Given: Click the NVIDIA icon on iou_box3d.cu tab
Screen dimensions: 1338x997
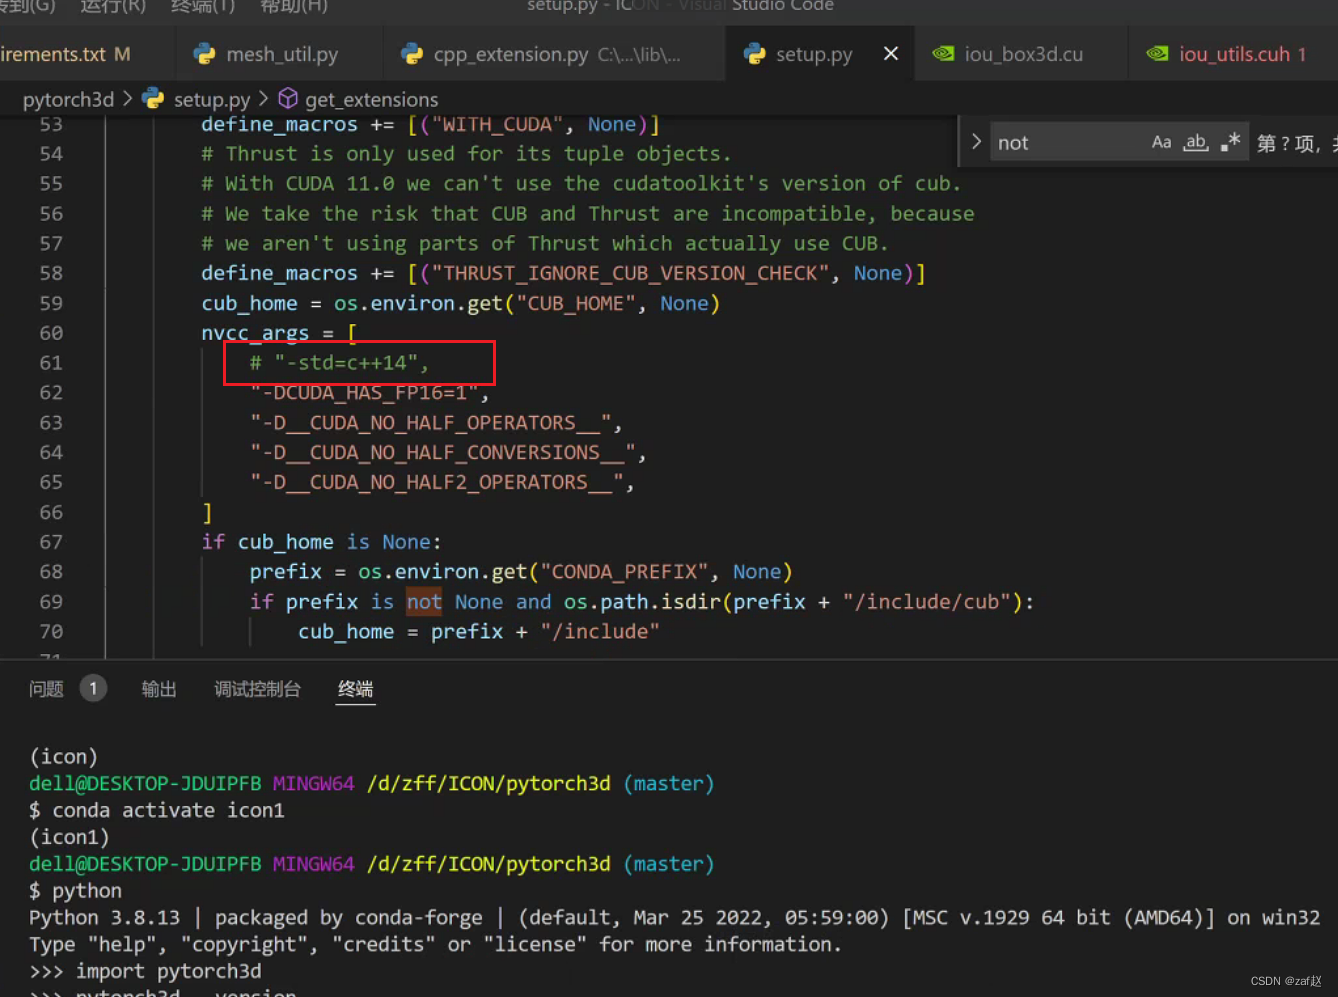Looking at the screenshot, I should click(x=943, y=53).
